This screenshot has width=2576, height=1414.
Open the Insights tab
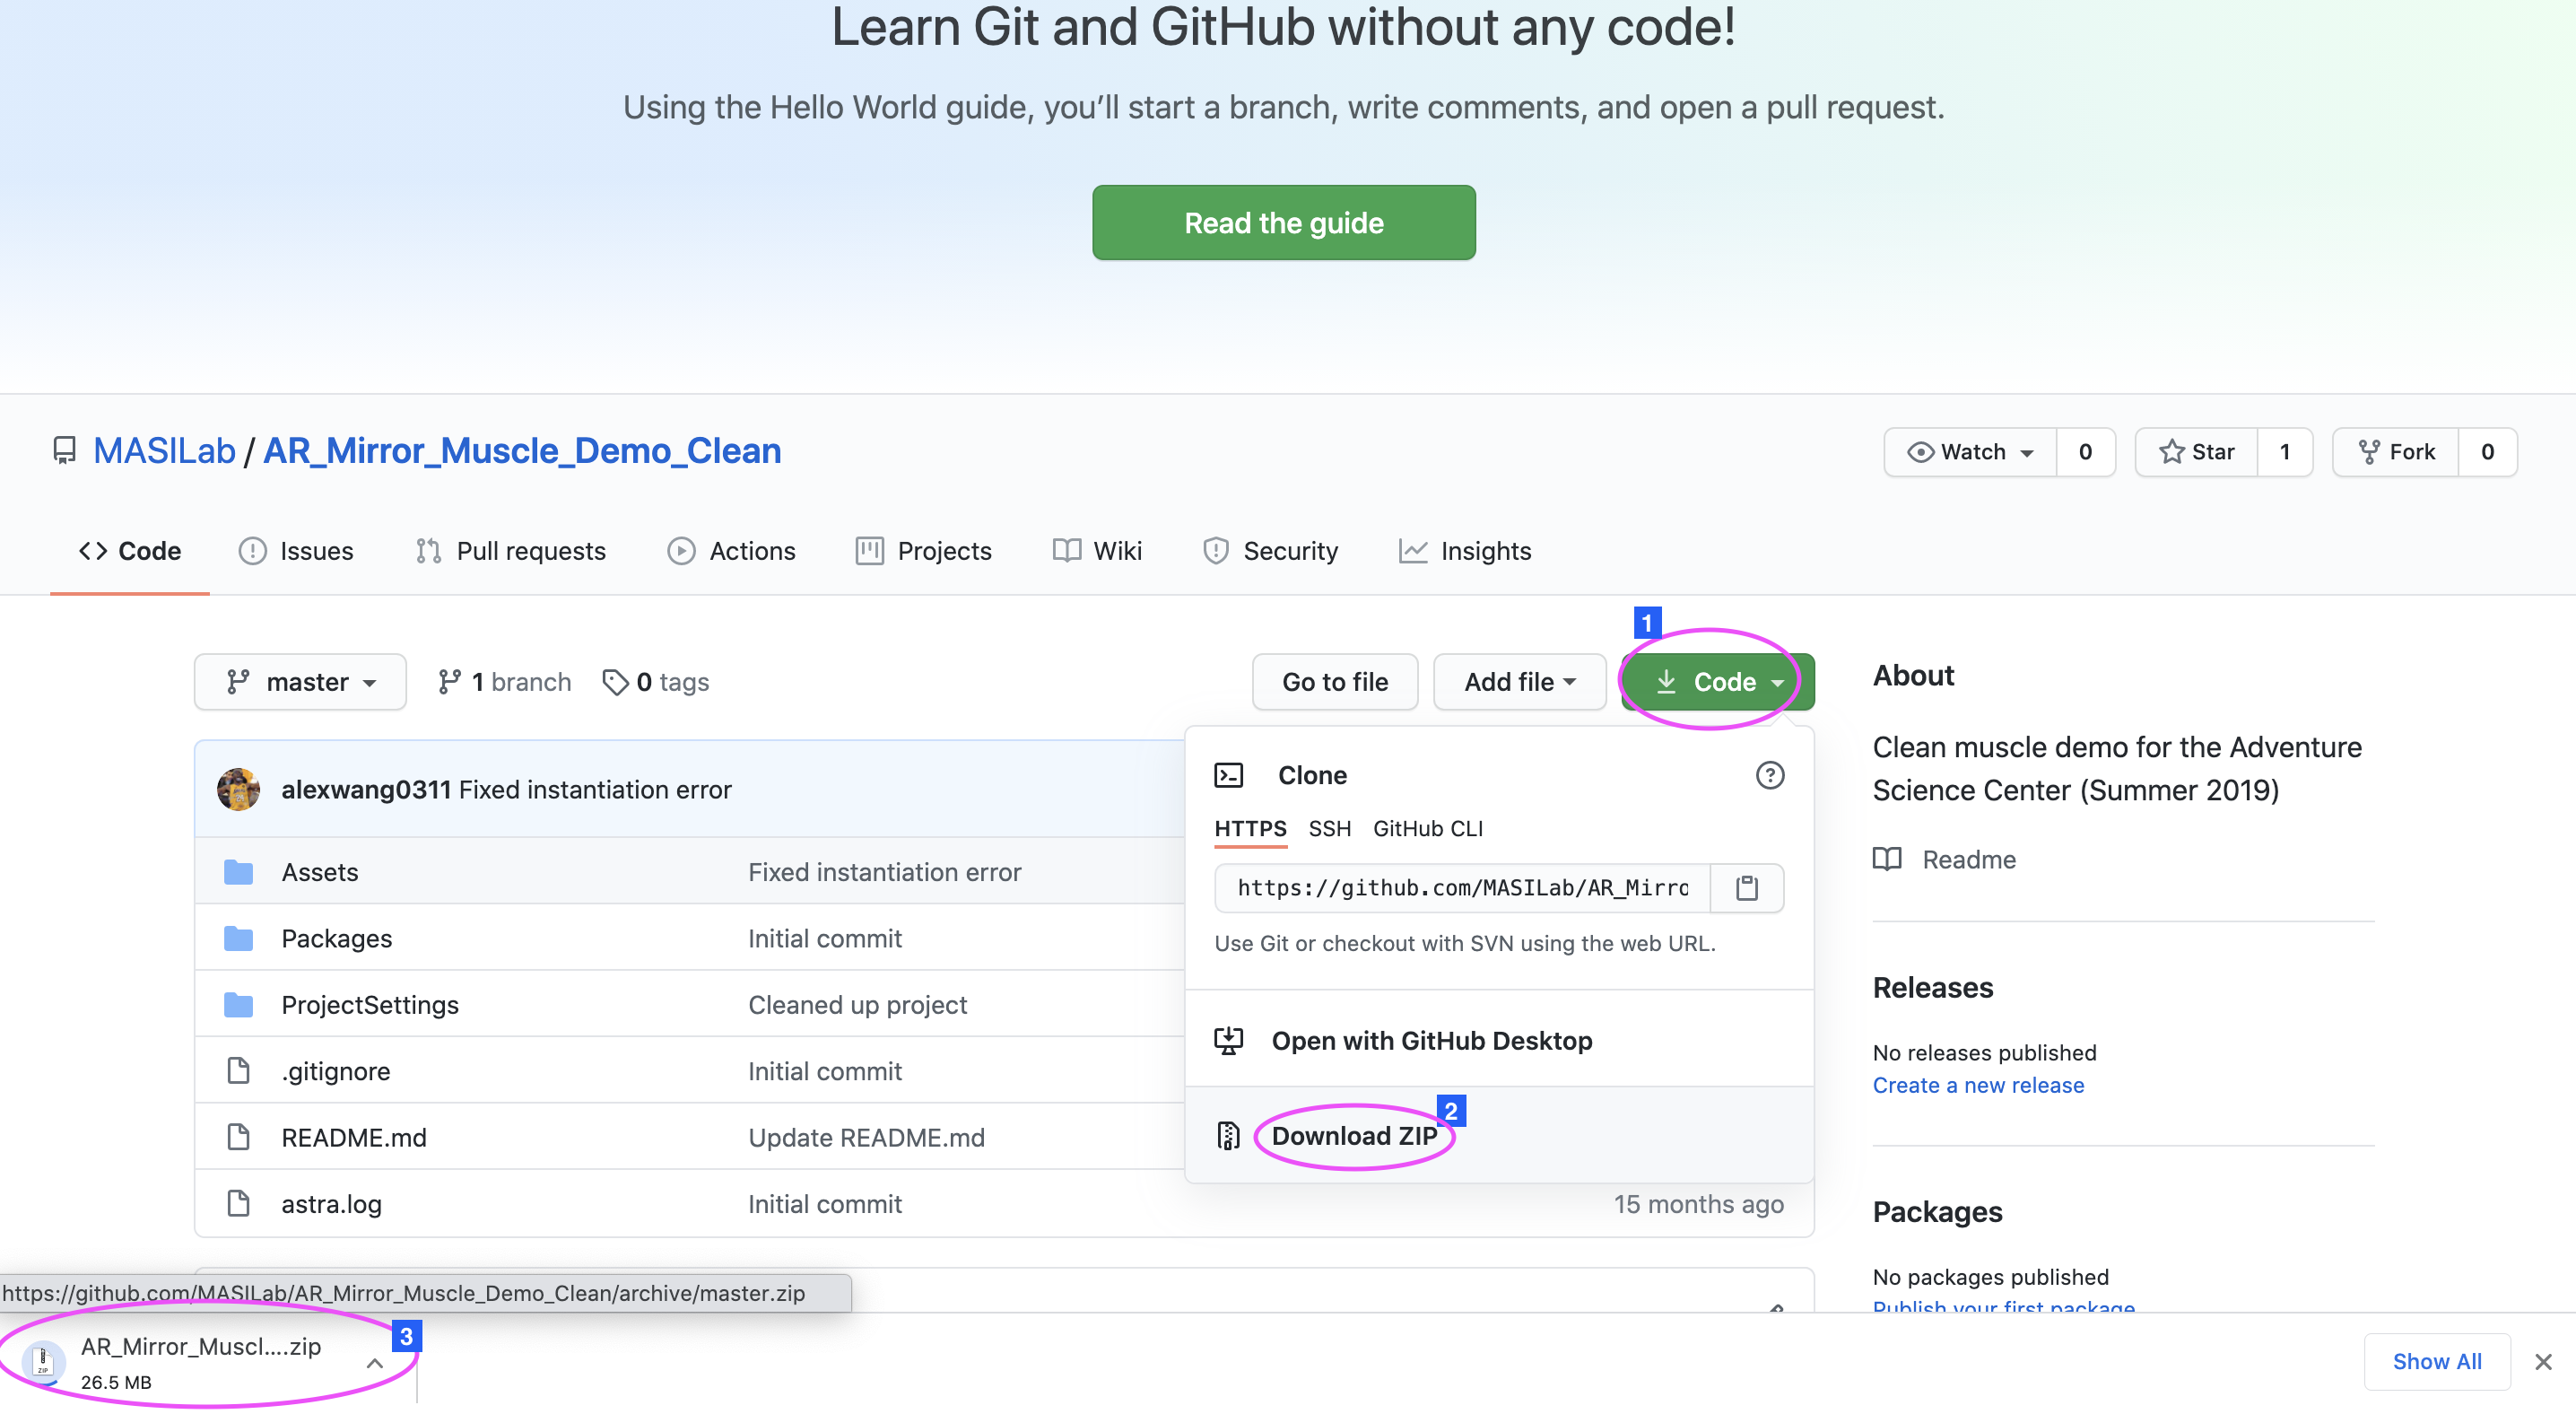tap(1464, 550)
